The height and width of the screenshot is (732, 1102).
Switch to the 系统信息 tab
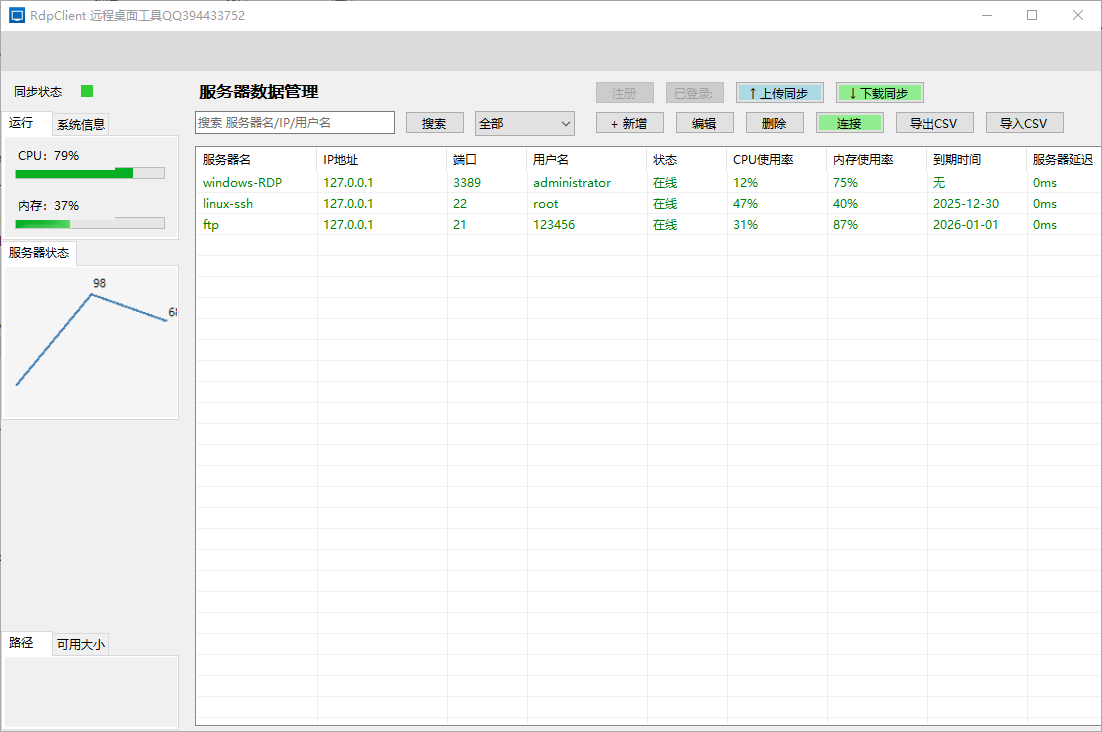(79, 124)
